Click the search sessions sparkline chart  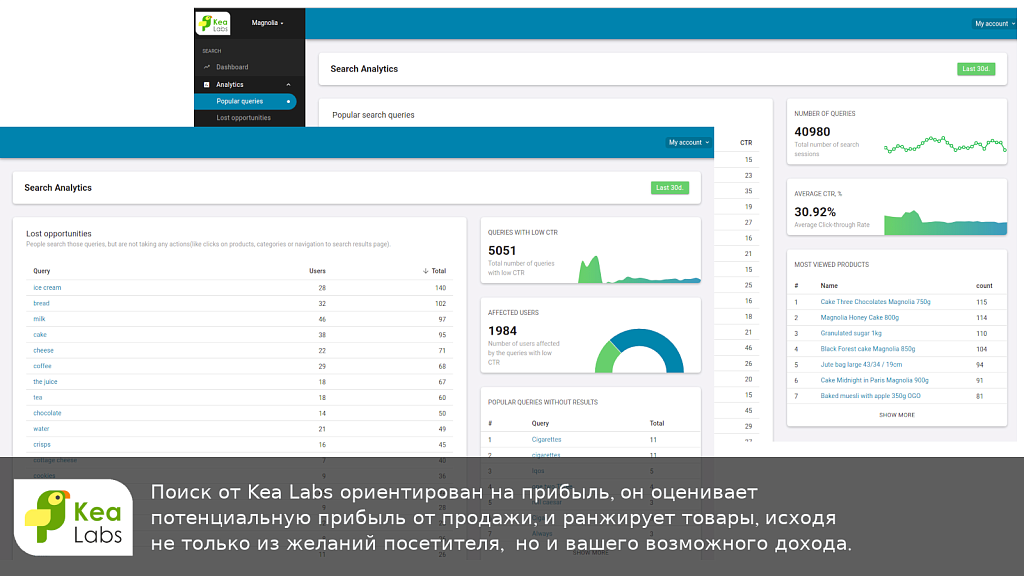point(944,143)
